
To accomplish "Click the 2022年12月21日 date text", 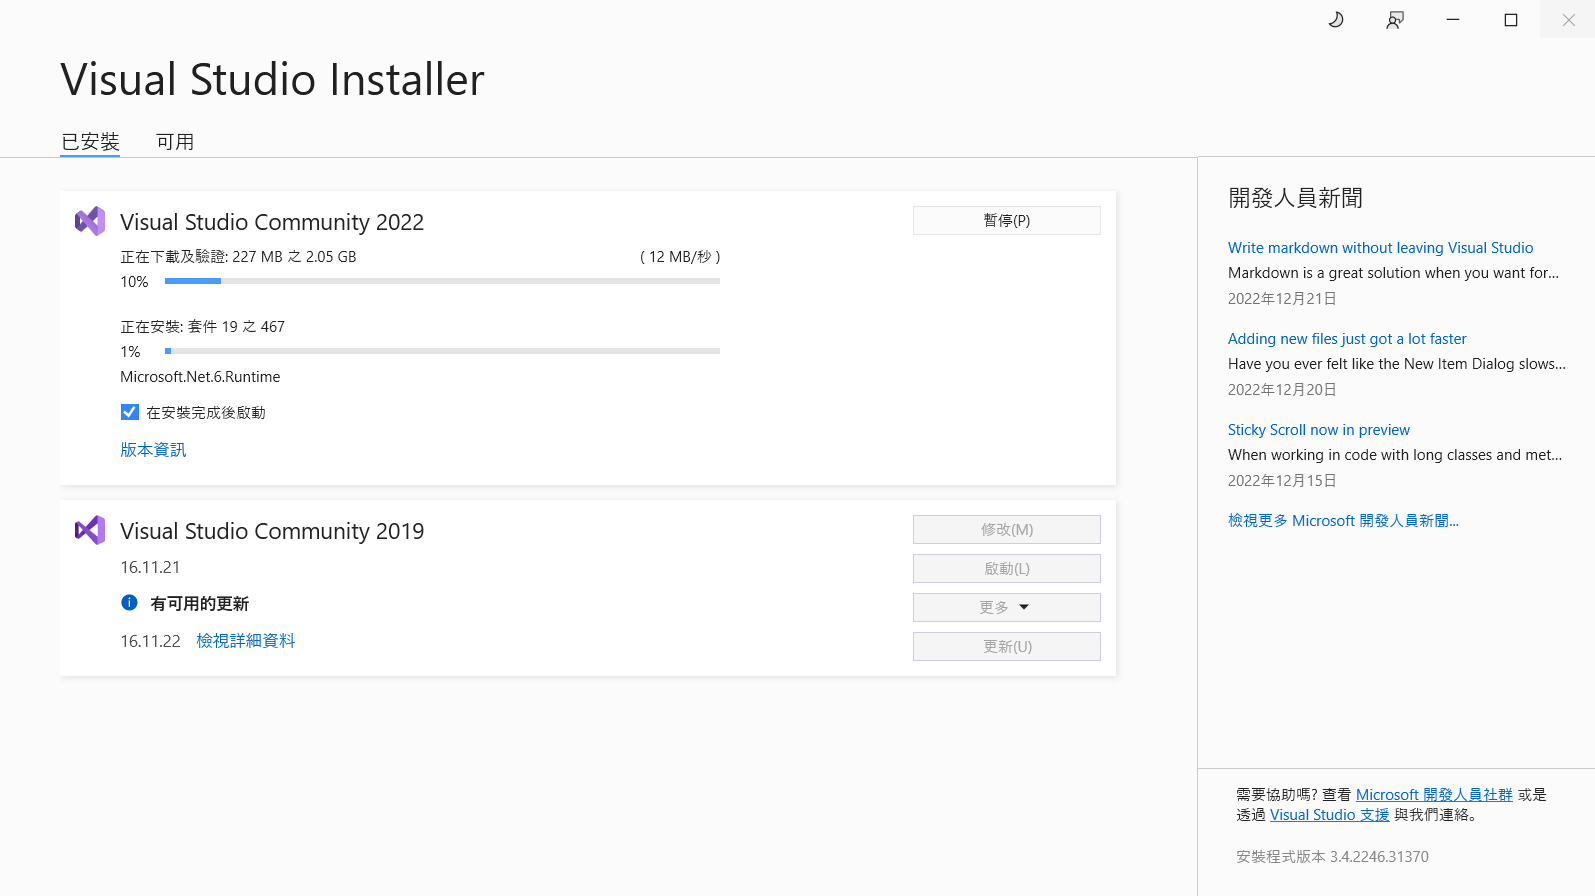I will pyautogui.click(x=1282, y=299).
